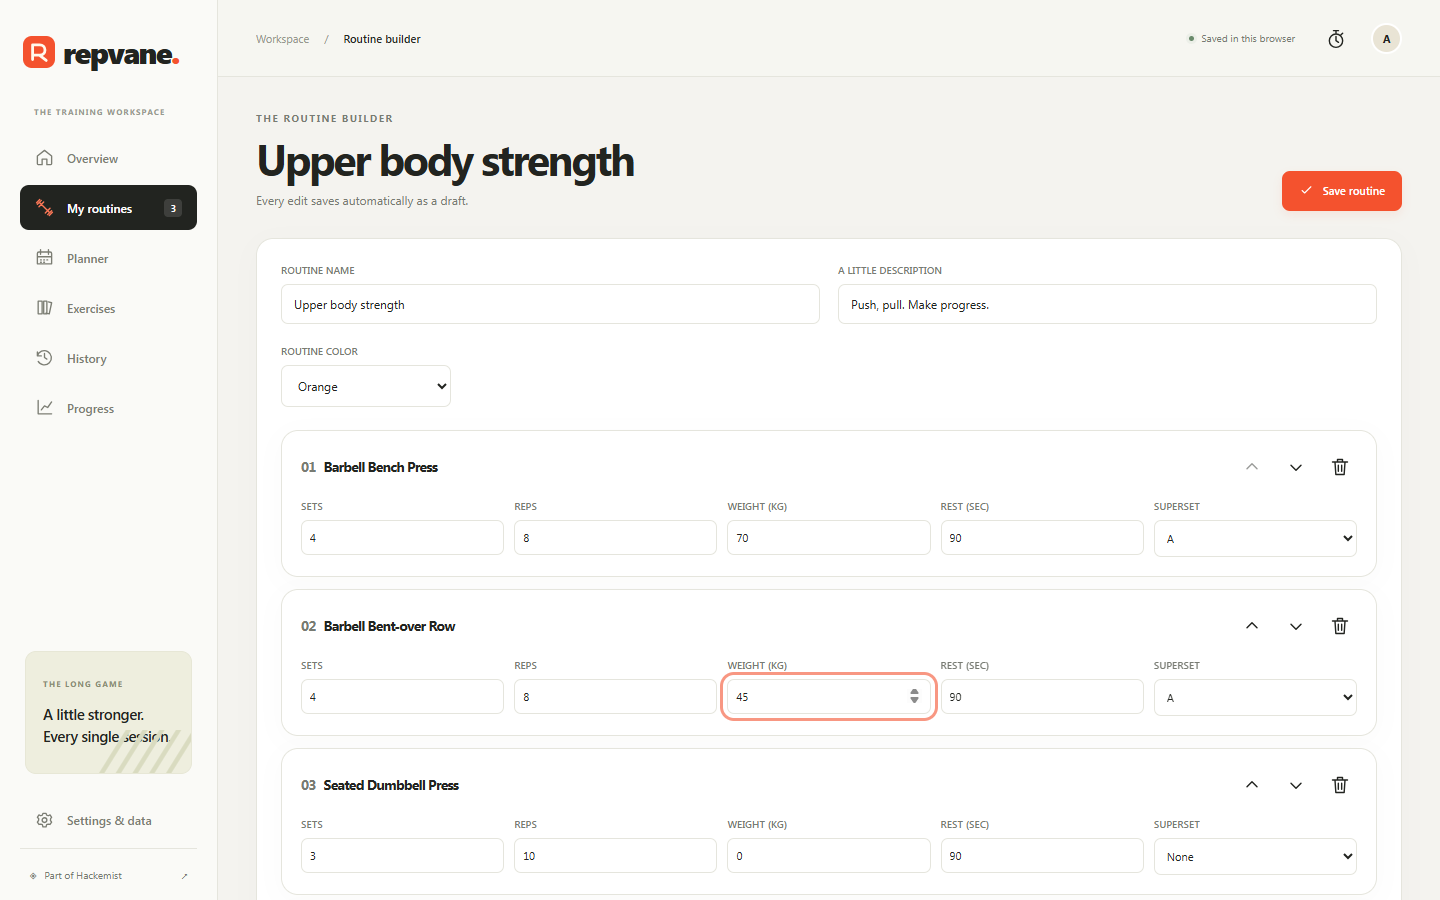
Task: Click the Sets field for Seated Dumbbell Press
Action: point(402,855)
